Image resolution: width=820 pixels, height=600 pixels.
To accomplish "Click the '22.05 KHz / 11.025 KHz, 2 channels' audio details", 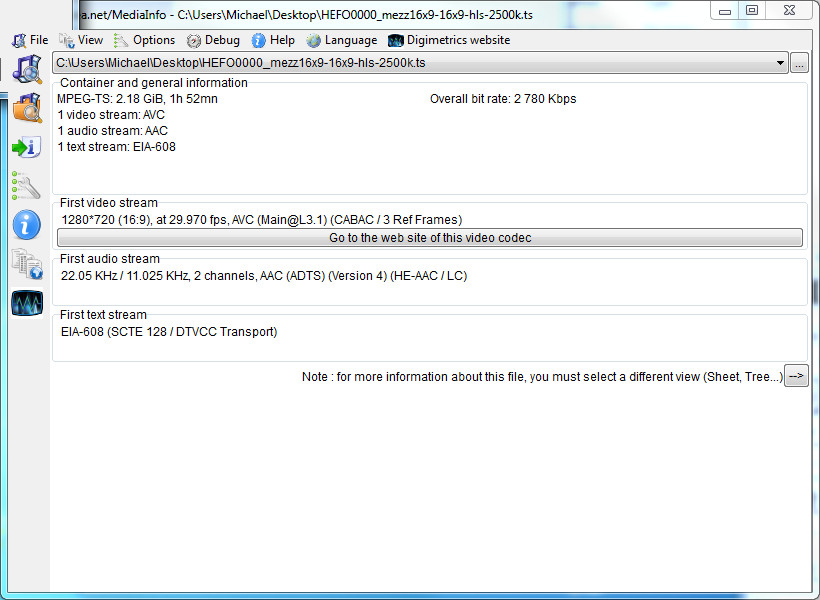I will pyautogui.click(x=264, y=276).
